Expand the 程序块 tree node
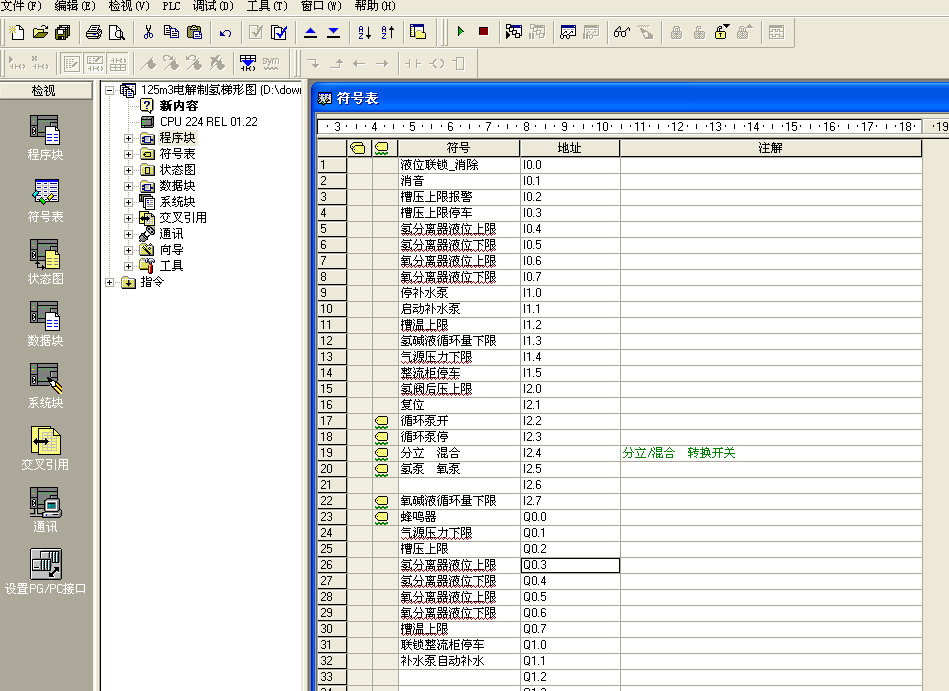 click(128, 138)
